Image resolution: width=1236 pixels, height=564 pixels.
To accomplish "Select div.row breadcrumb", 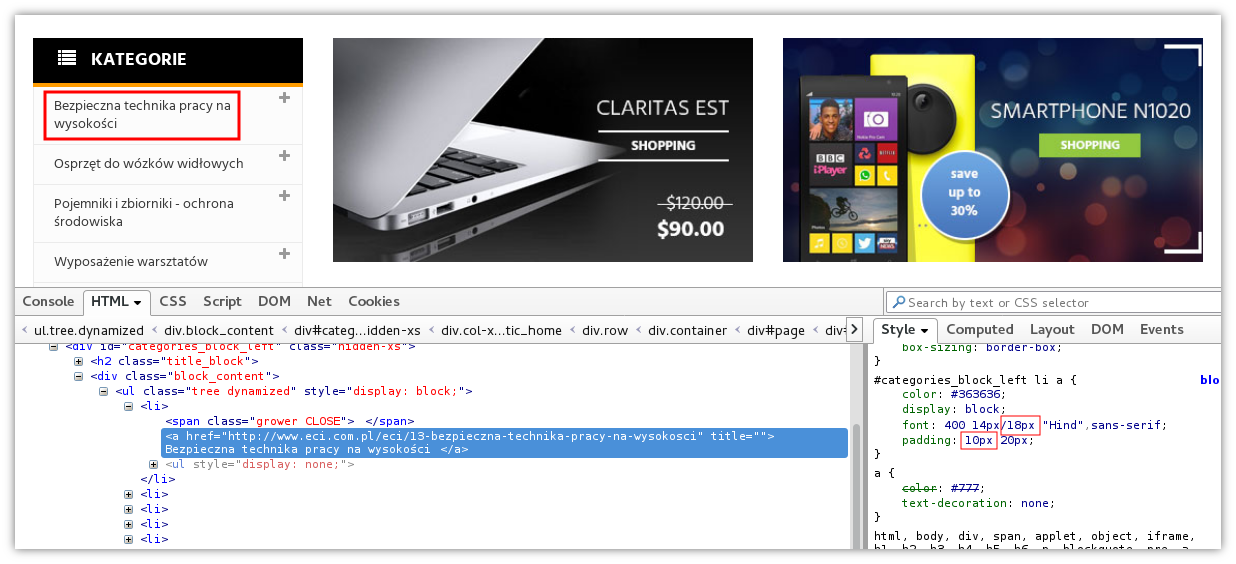I will (605, 330).
